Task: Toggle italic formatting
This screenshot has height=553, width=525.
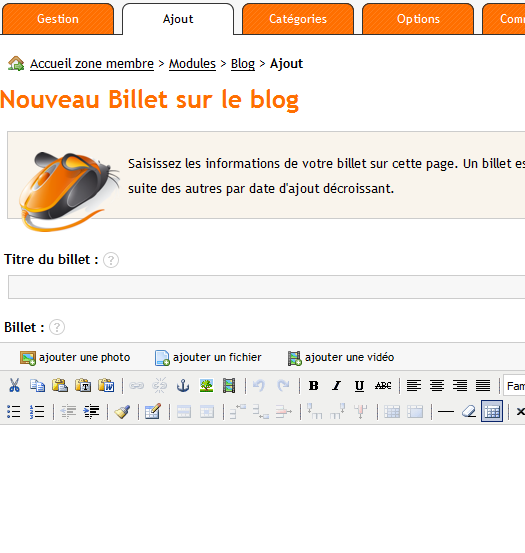Action: (336, 385)
